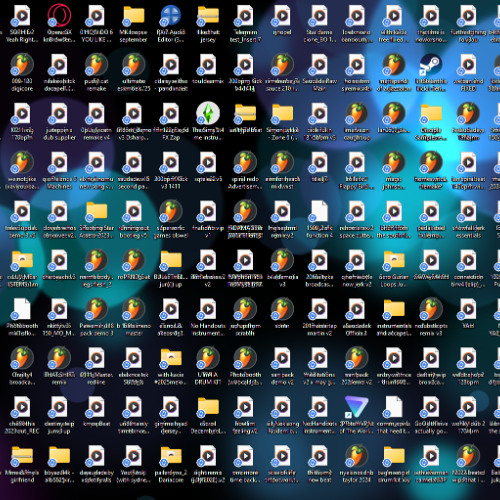Open the 'Floating Star Assets-2023' folder
Image resolution: width=500 pixels, height=500 pixels.
click(96, 211)
